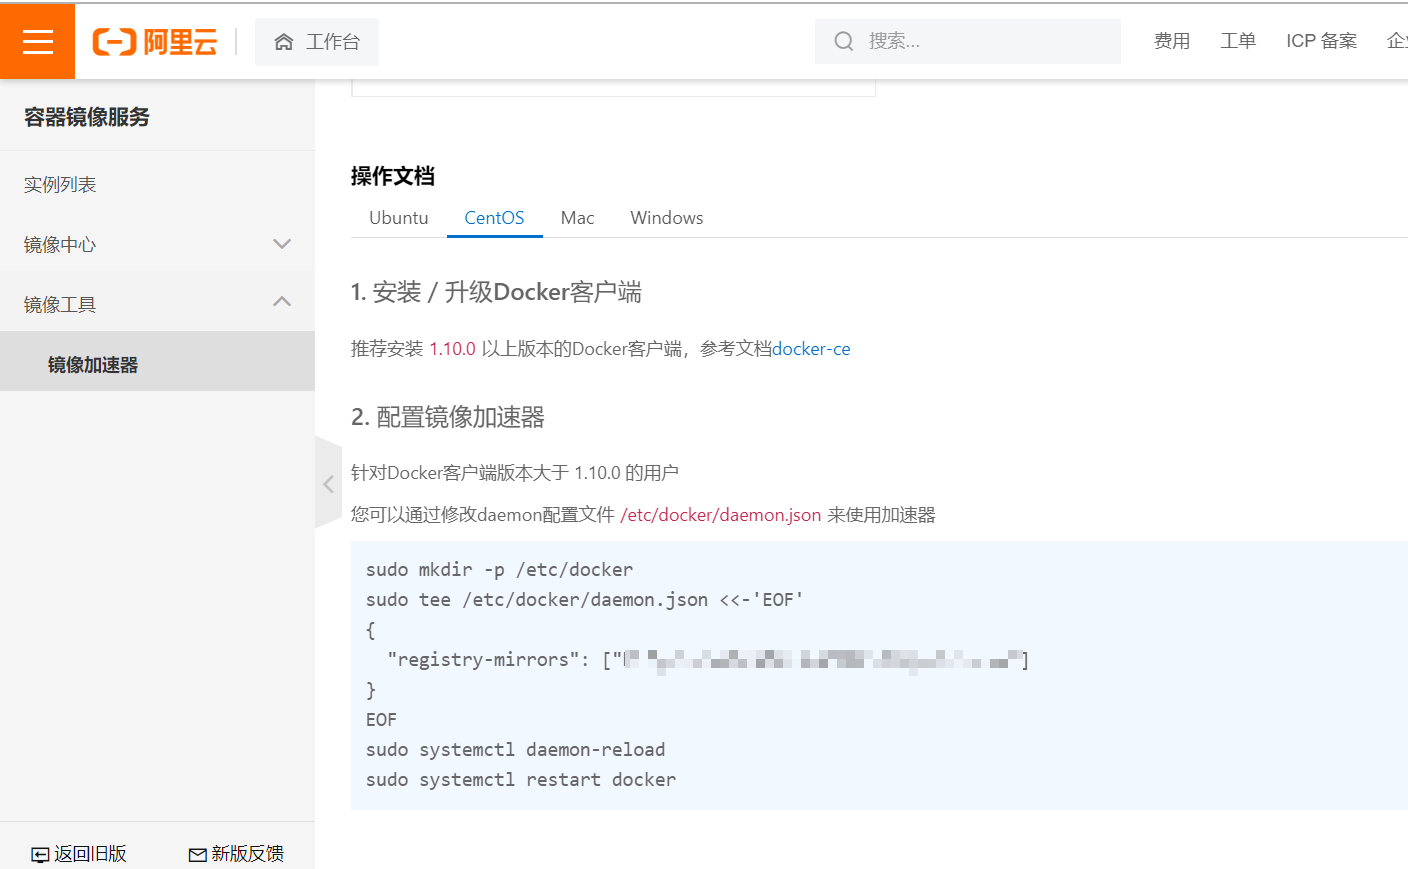The width and height of the screenshot is (1408, 869).
Task: Collapse the 镜像工具 menu chevron
Action: click(x=282, y=301)
